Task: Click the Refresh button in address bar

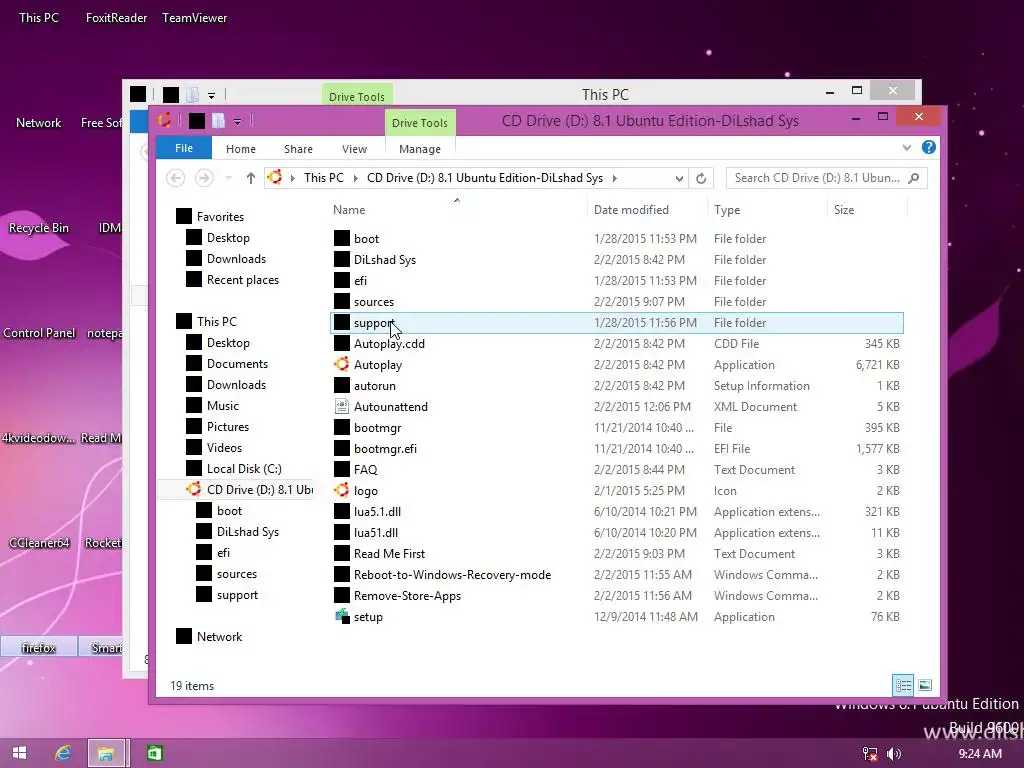Action: pyautogui.click(x=701, y=178)
